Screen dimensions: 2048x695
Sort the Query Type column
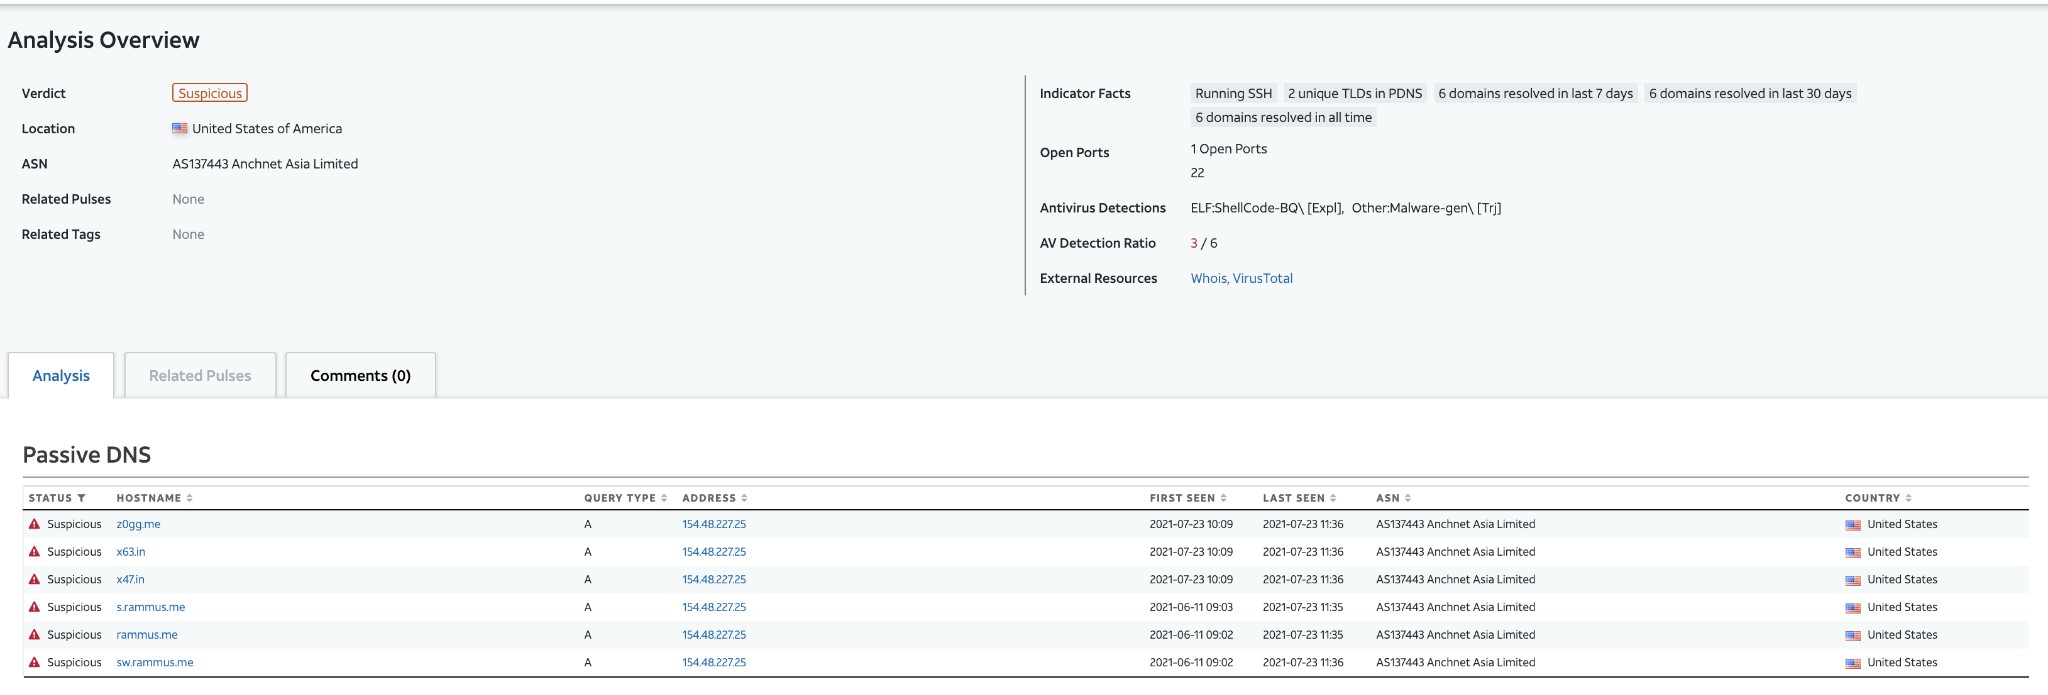pos(664,498)
